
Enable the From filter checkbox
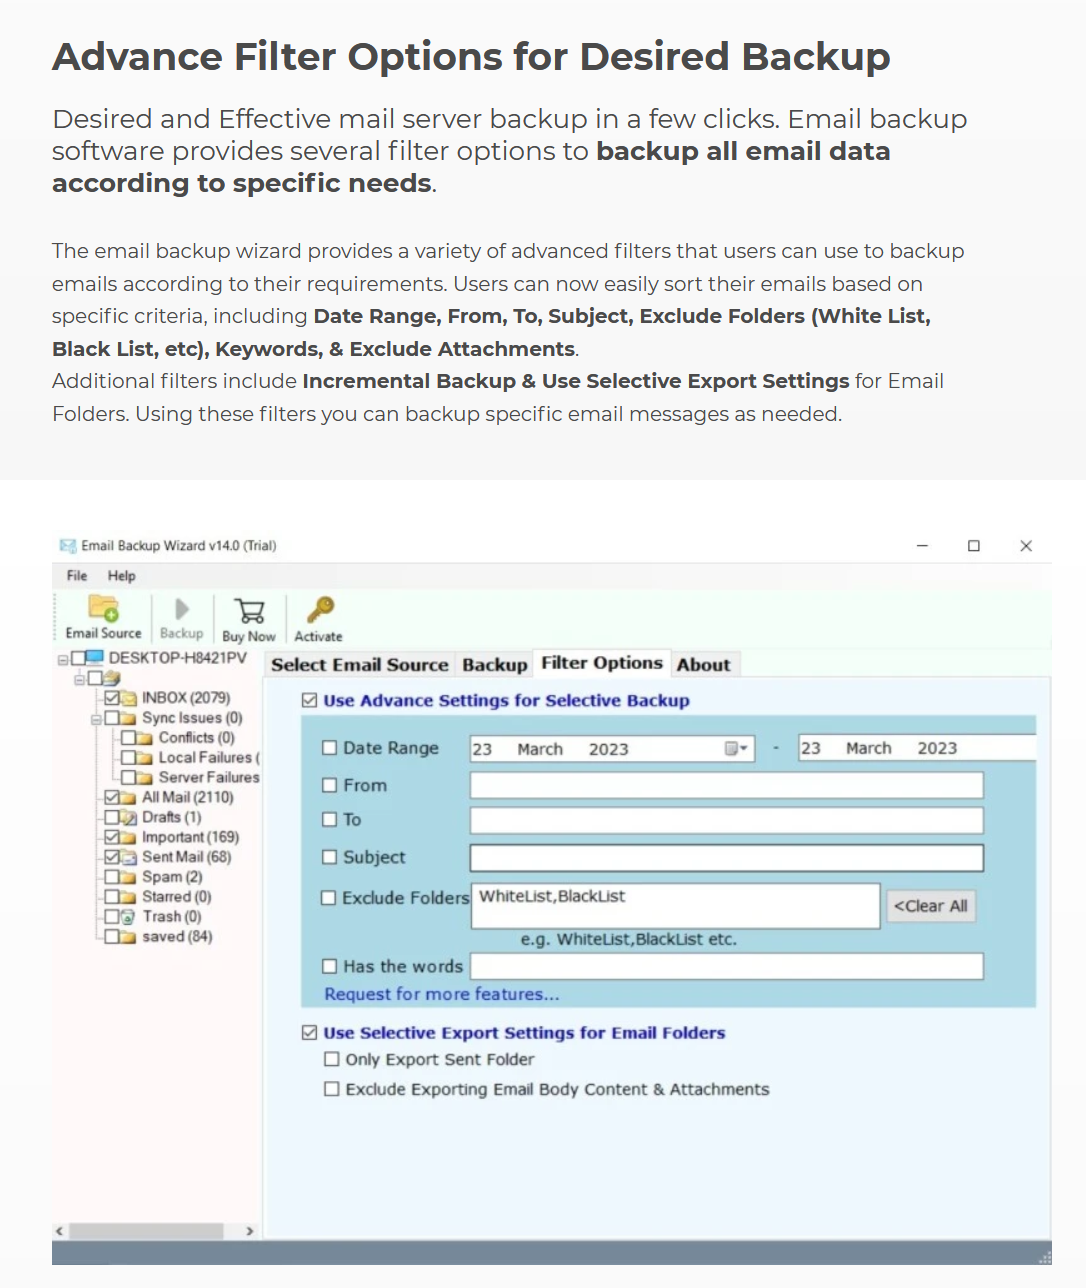click(x=329, y=786)
